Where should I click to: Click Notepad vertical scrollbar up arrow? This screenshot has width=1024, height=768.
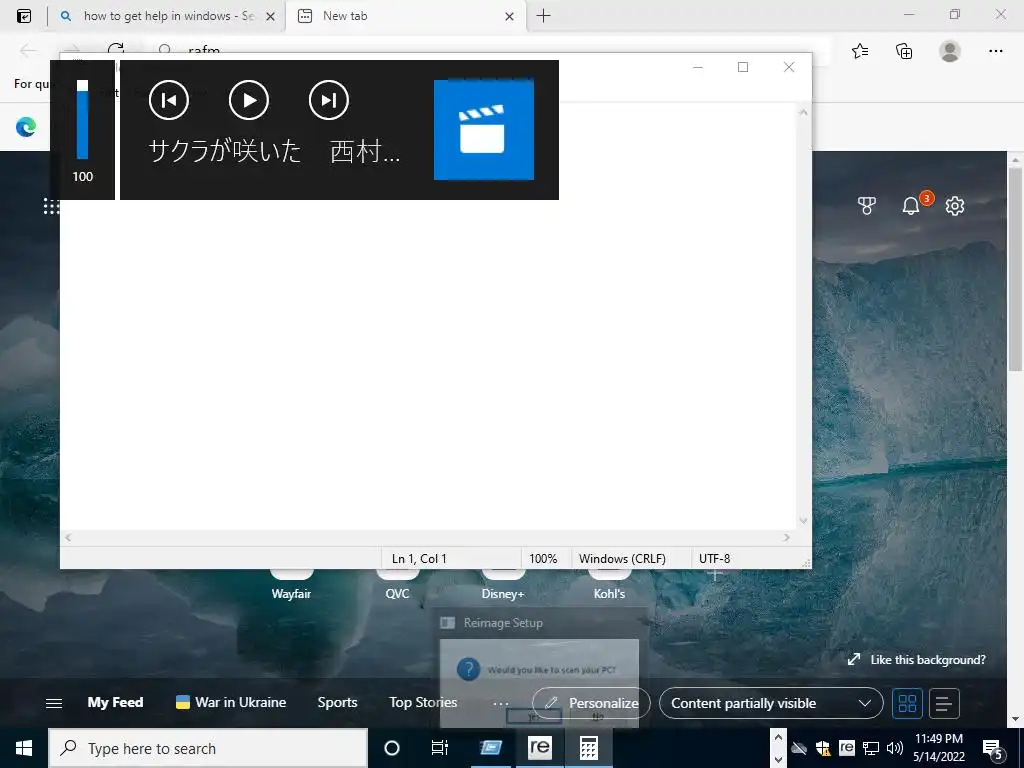point(803,112)
